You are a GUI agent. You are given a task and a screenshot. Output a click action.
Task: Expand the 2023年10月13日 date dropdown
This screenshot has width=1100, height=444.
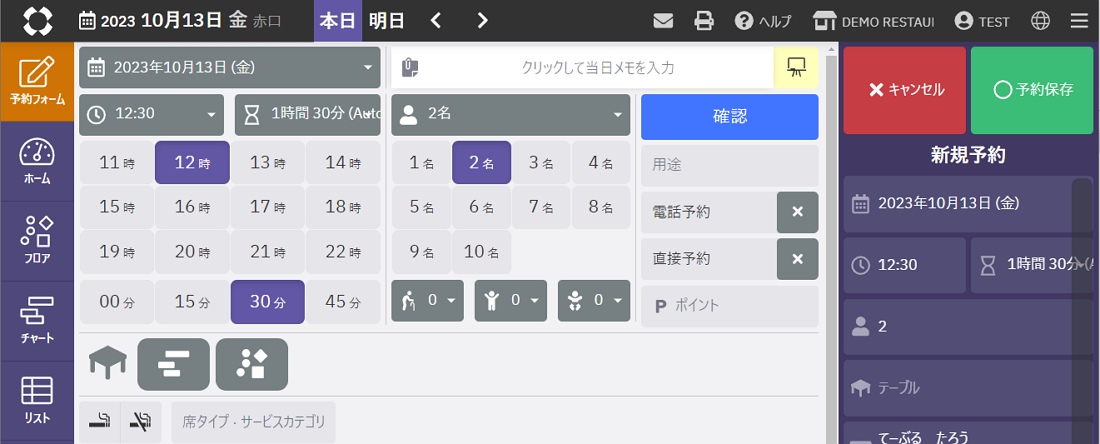pyautogui.click(x=229, y=67)
